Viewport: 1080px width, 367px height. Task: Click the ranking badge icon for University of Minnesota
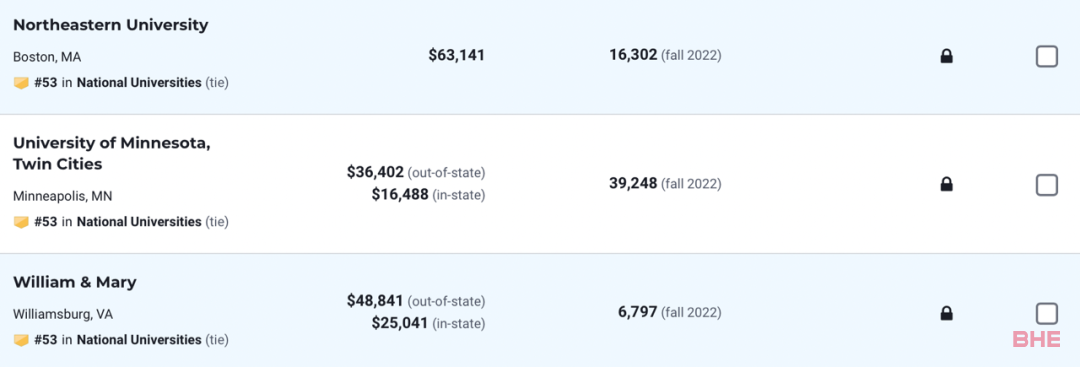pos(21,222)
